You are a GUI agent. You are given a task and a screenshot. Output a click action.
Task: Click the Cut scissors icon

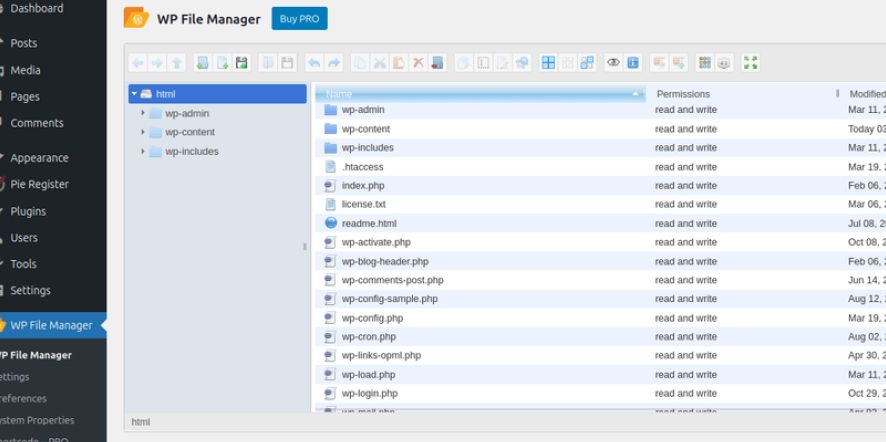[x=379, y=63]
